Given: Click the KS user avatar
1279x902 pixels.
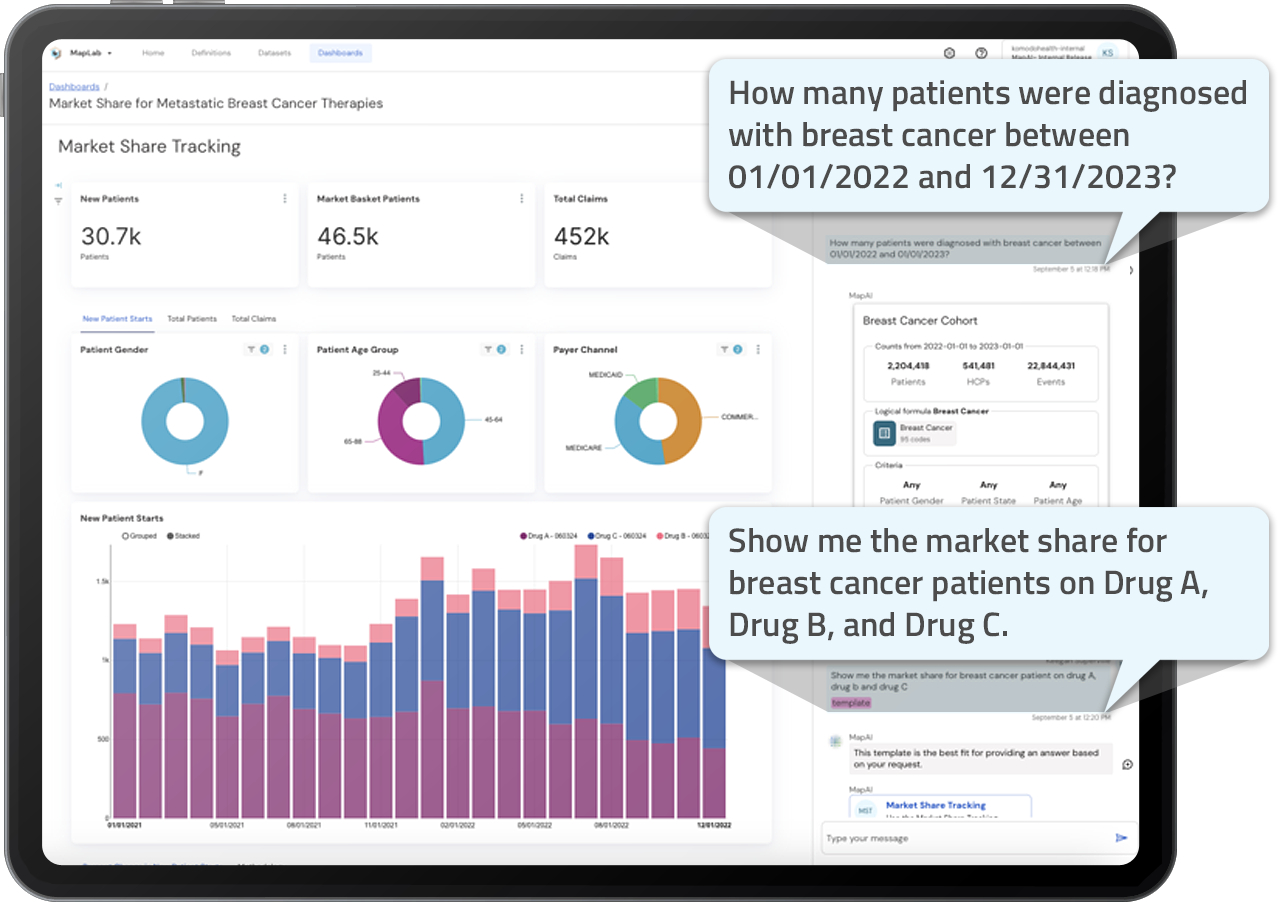Looking at the screenshot, I should coord(1107,53).
